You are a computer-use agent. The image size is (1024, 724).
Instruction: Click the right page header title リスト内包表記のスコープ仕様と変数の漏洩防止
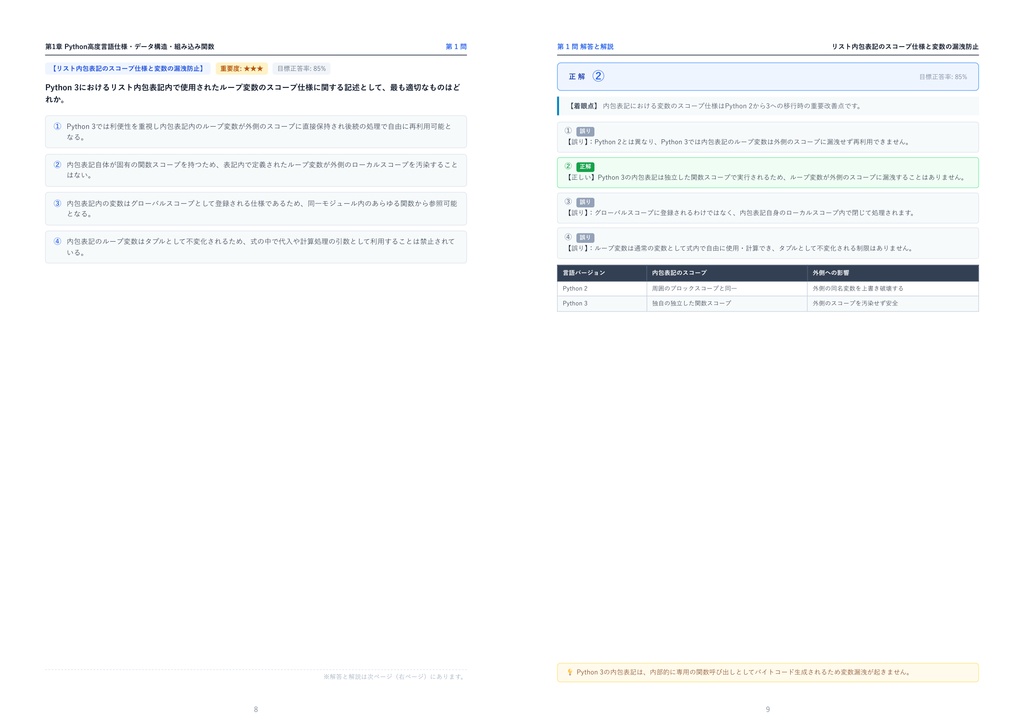coord(904,46)
